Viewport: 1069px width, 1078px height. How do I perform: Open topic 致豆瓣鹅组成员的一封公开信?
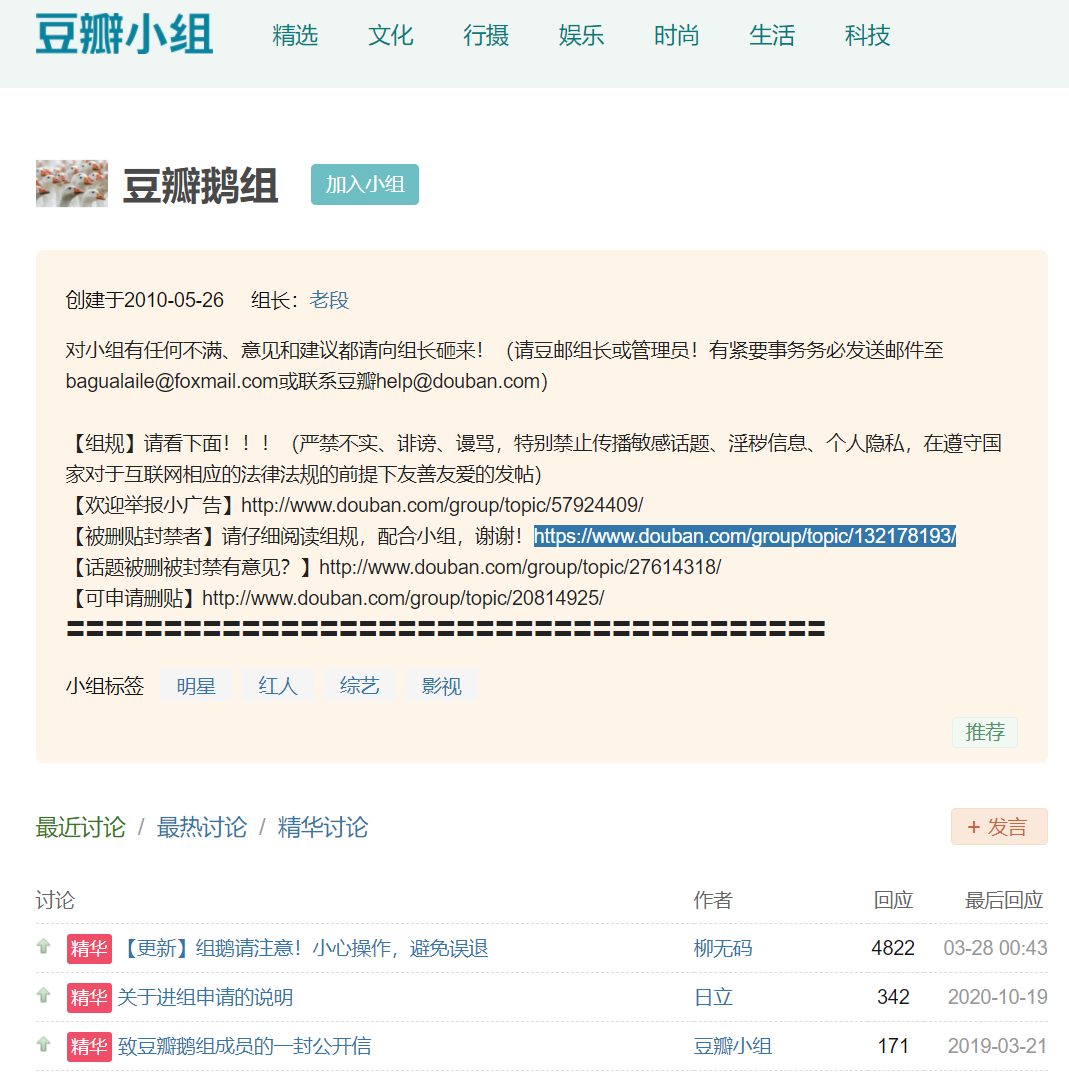[x=244, y=1046]
